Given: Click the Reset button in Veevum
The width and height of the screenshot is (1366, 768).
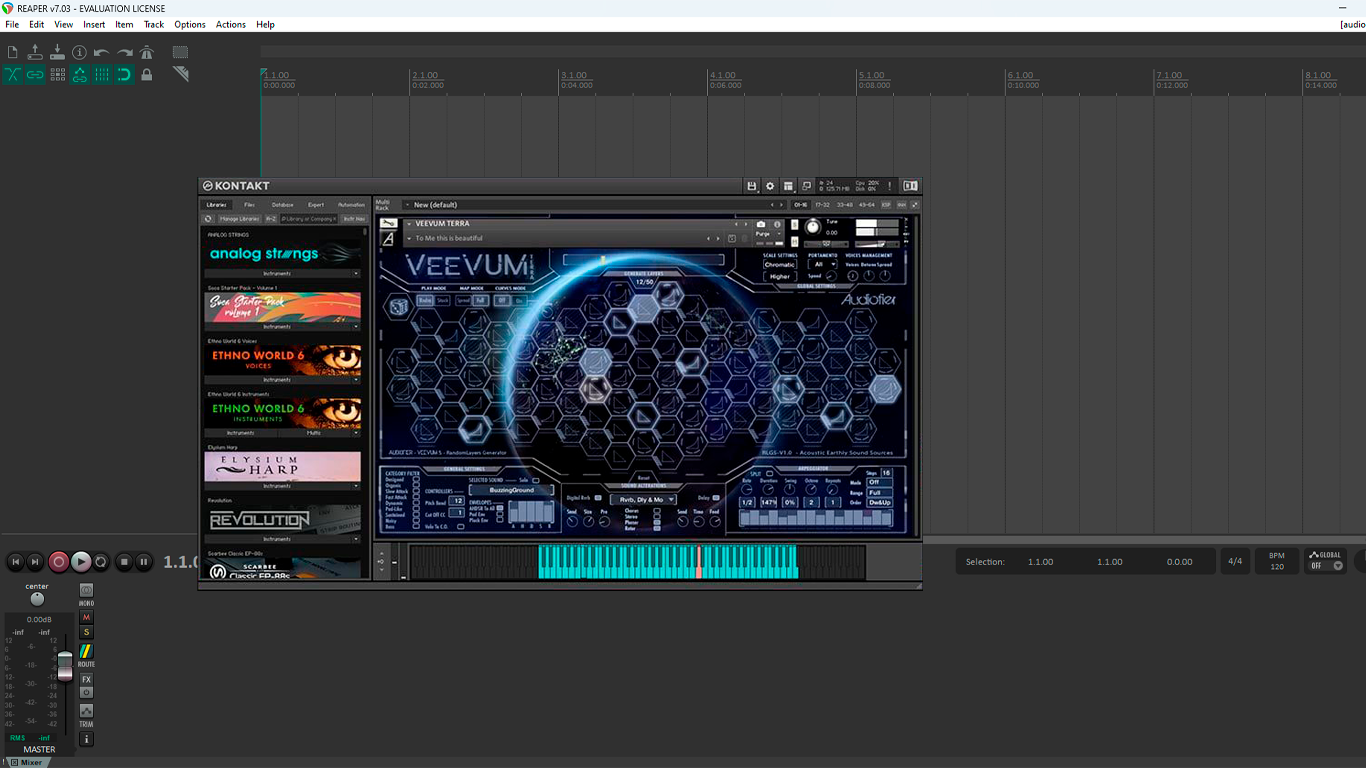Looking at the screenshot, I should point(644,478).
